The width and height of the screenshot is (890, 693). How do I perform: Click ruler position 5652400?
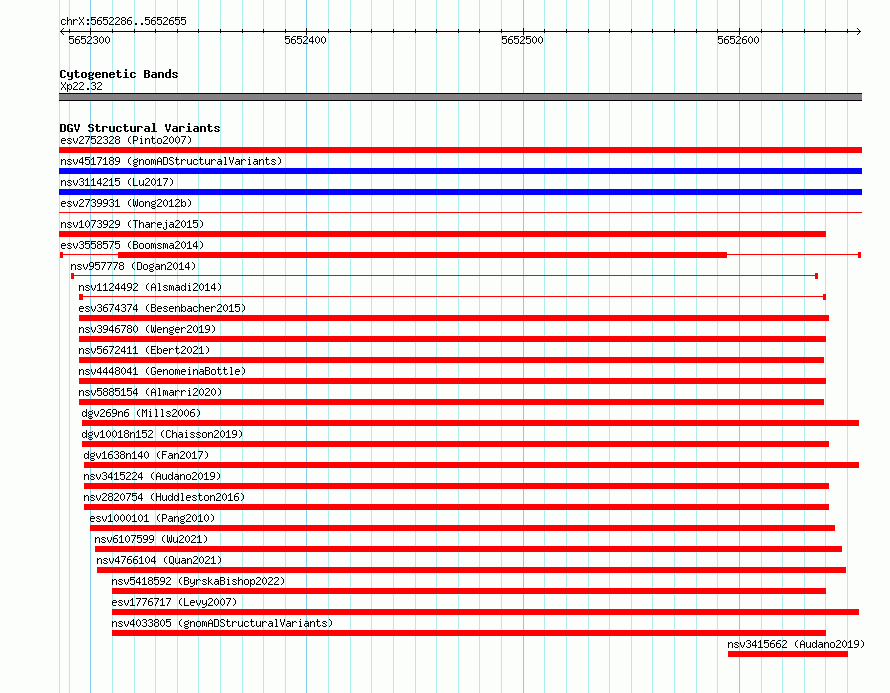(305, 40)
